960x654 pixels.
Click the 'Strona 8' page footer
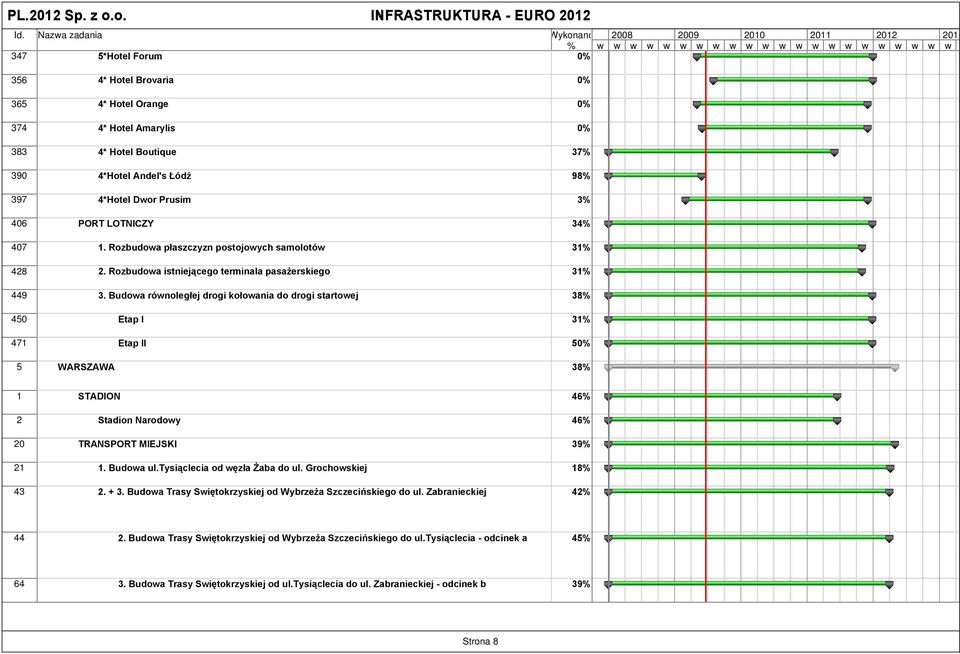point(480,641)
